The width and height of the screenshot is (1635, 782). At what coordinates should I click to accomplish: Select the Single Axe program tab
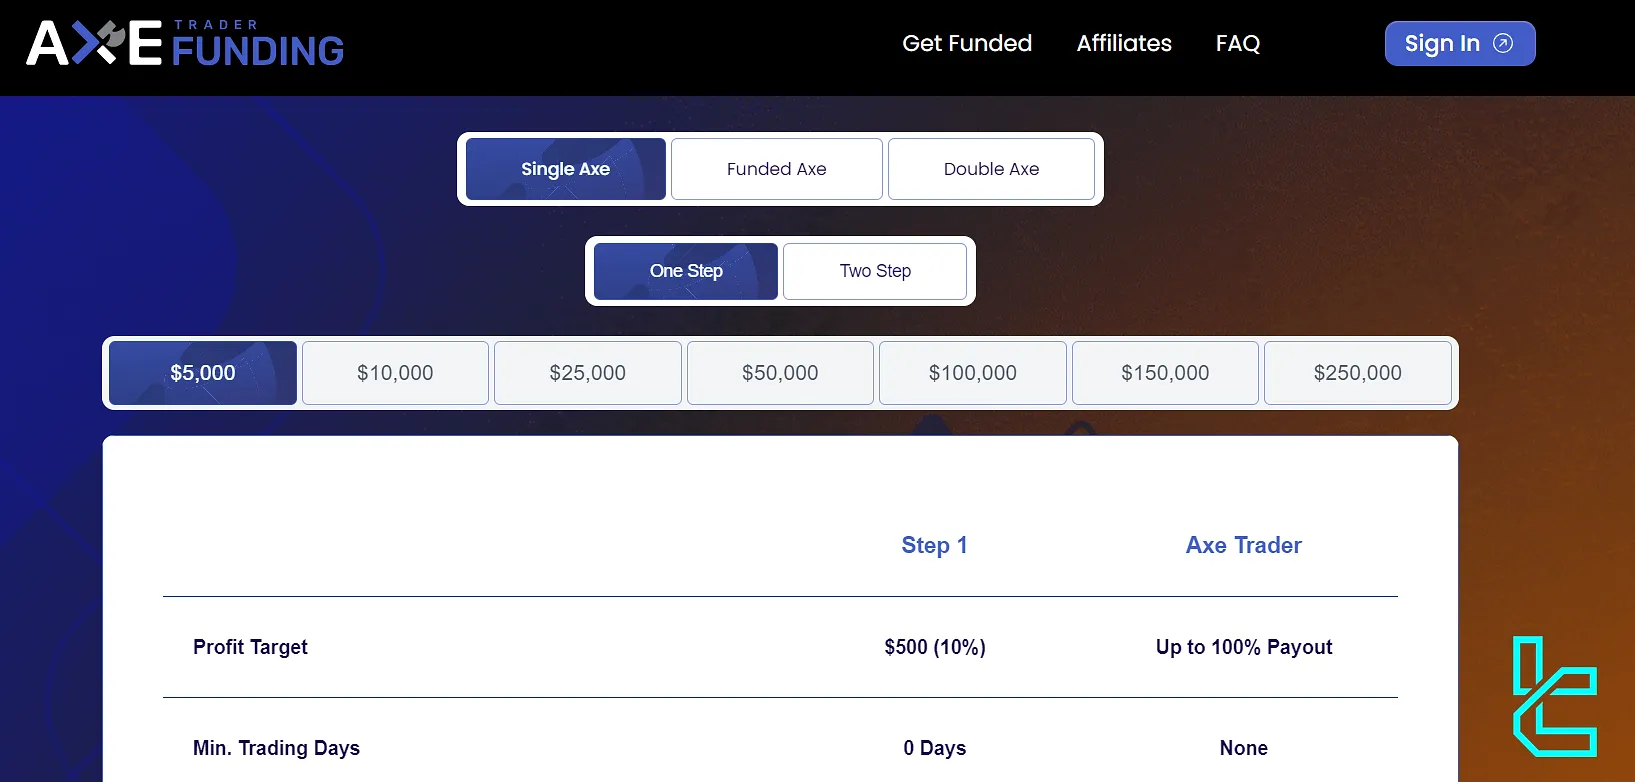(566, 169)
